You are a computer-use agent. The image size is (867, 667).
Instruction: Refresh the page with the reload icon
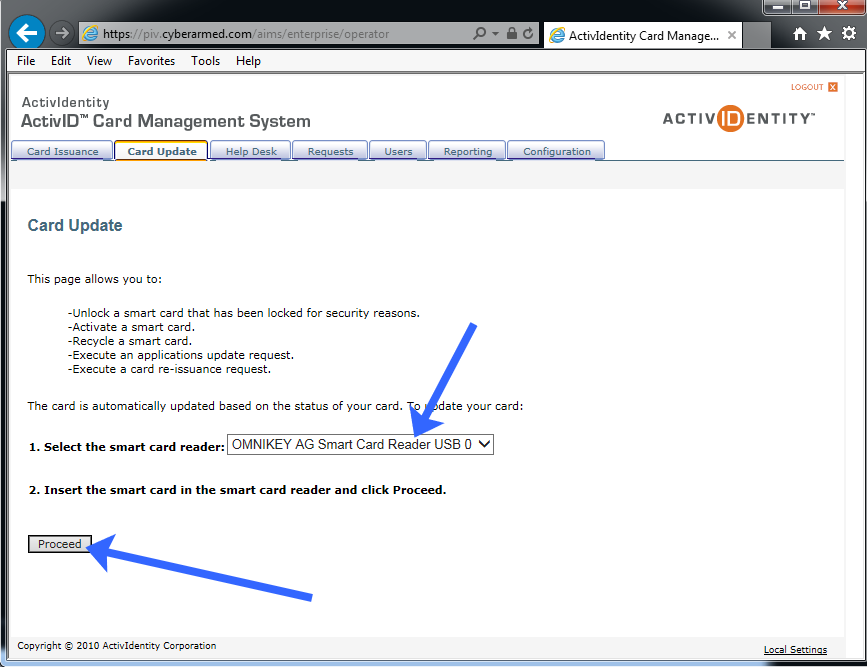tap(529, 33)
